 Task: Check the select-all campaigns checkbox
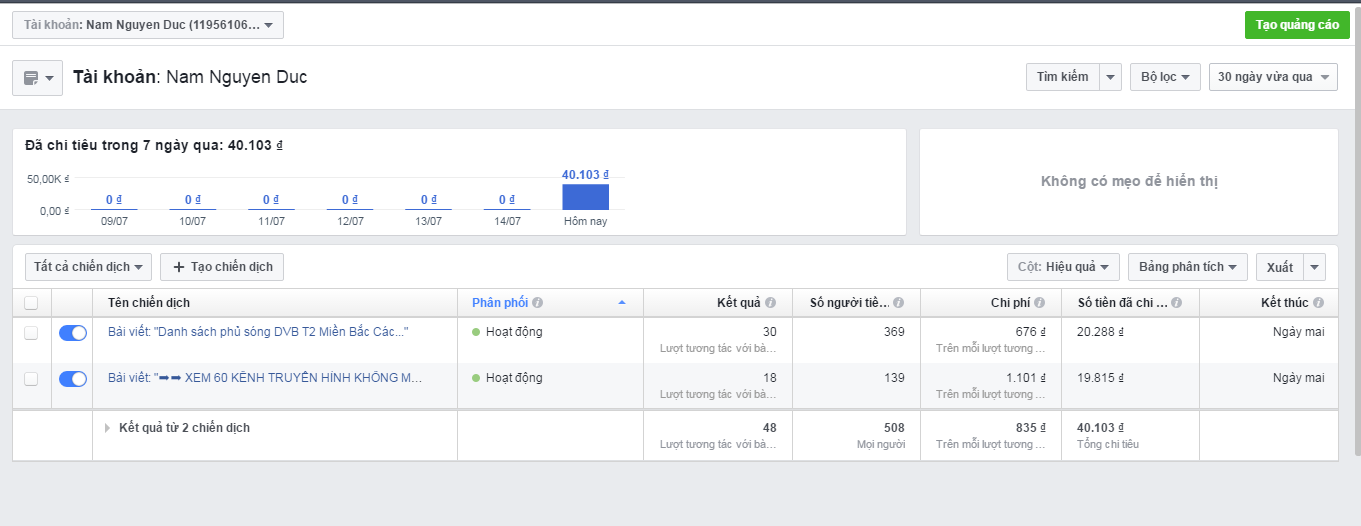(x=31, y=303)
